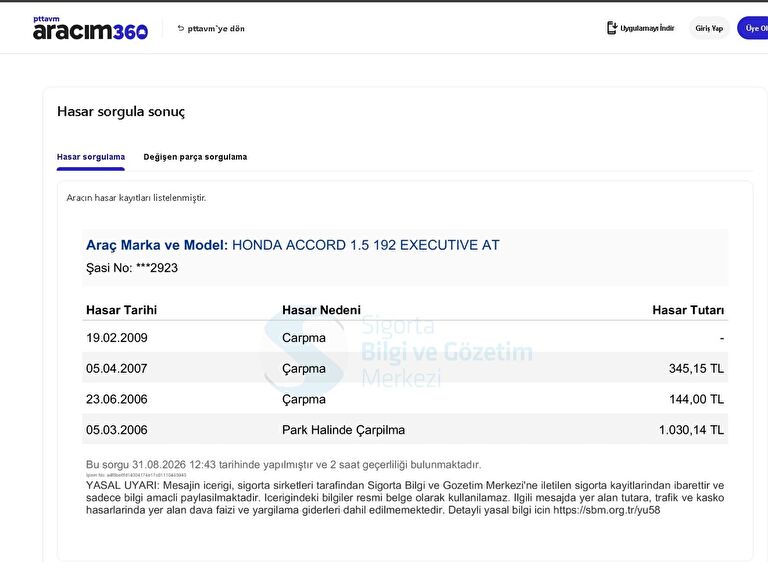Viewport: 768px width, 562px height.
Task: Click the Giriş Yap button
Action: click(709, 28)
